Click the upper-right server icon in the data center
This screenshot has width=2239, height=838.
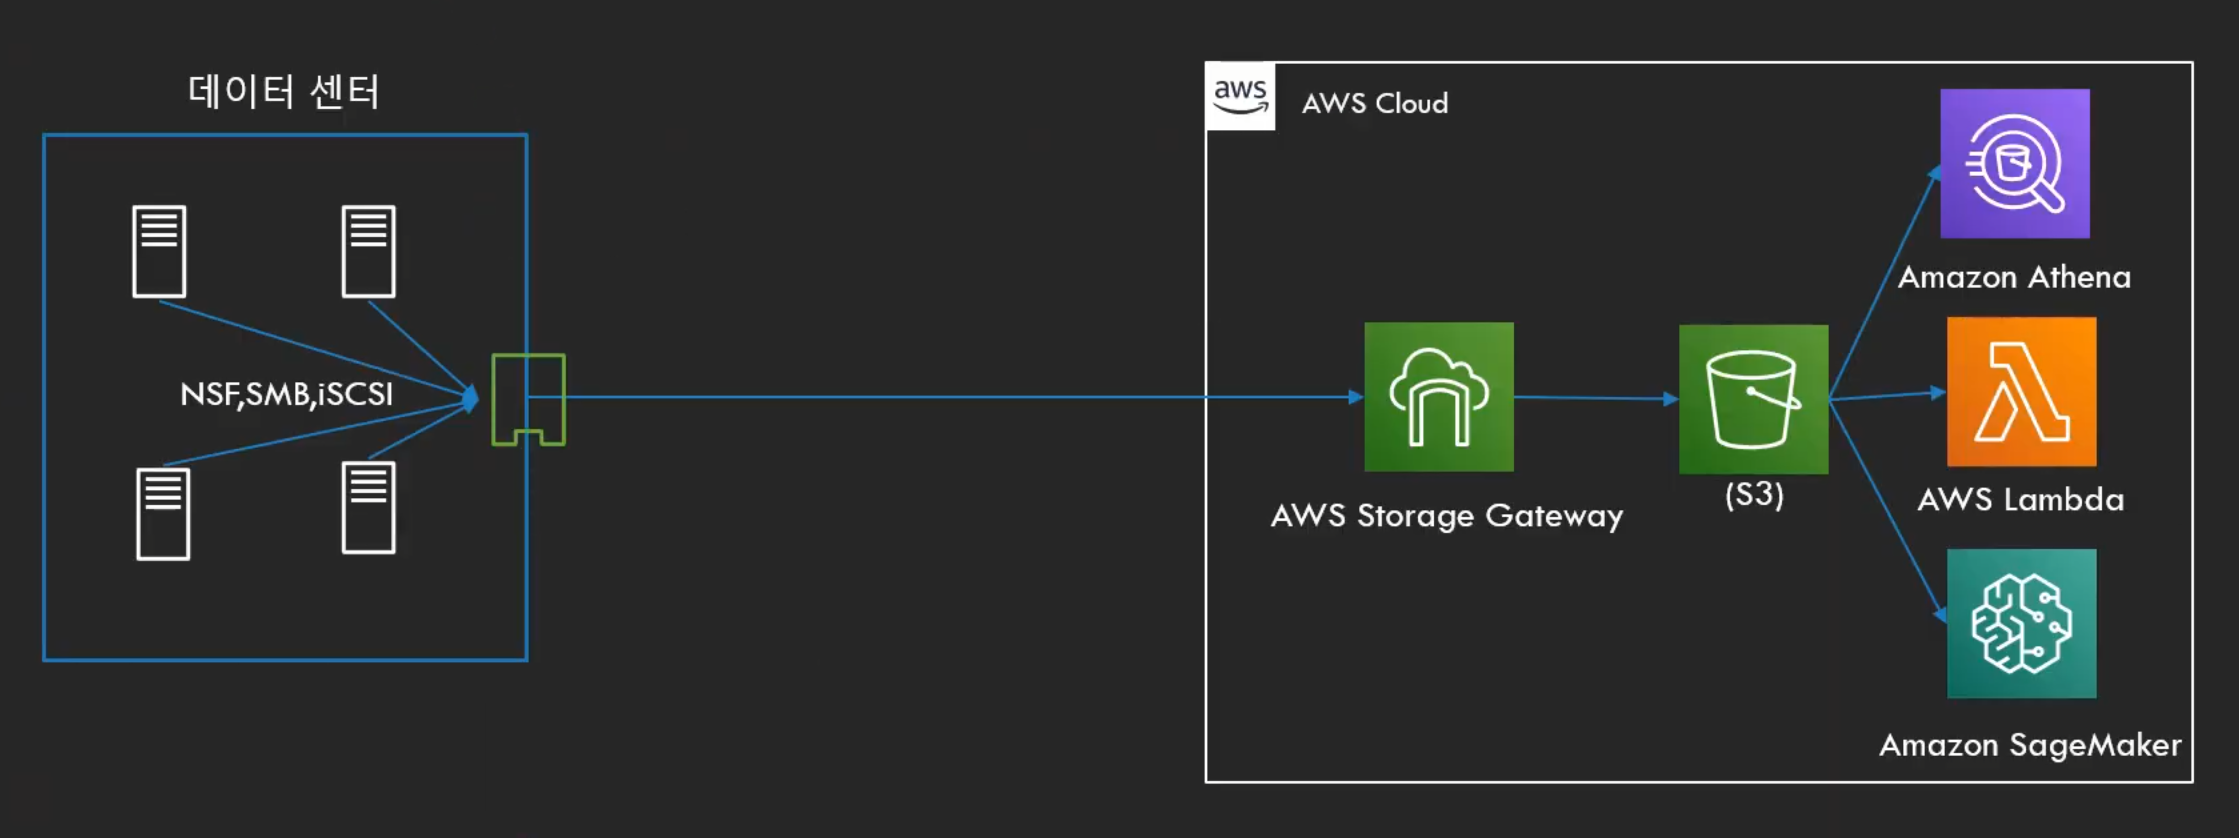pos(369,251)
